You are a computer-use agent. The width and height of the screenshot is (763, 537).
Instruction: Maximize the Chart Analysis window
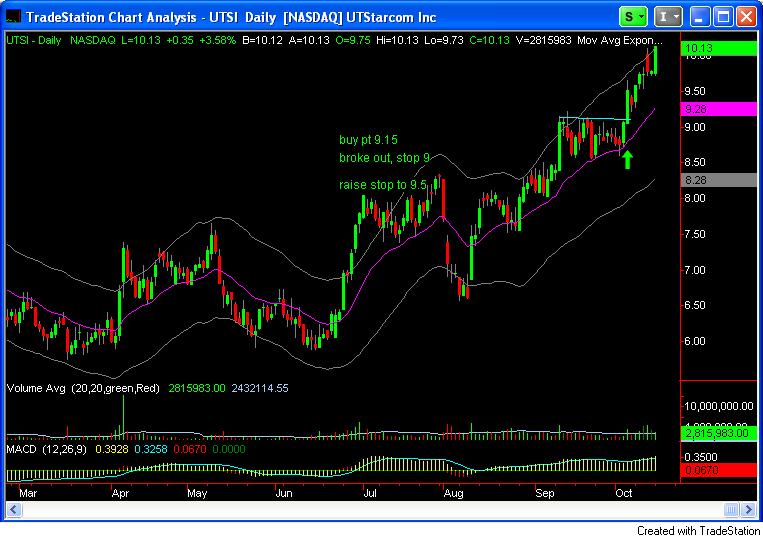point(723,17)
